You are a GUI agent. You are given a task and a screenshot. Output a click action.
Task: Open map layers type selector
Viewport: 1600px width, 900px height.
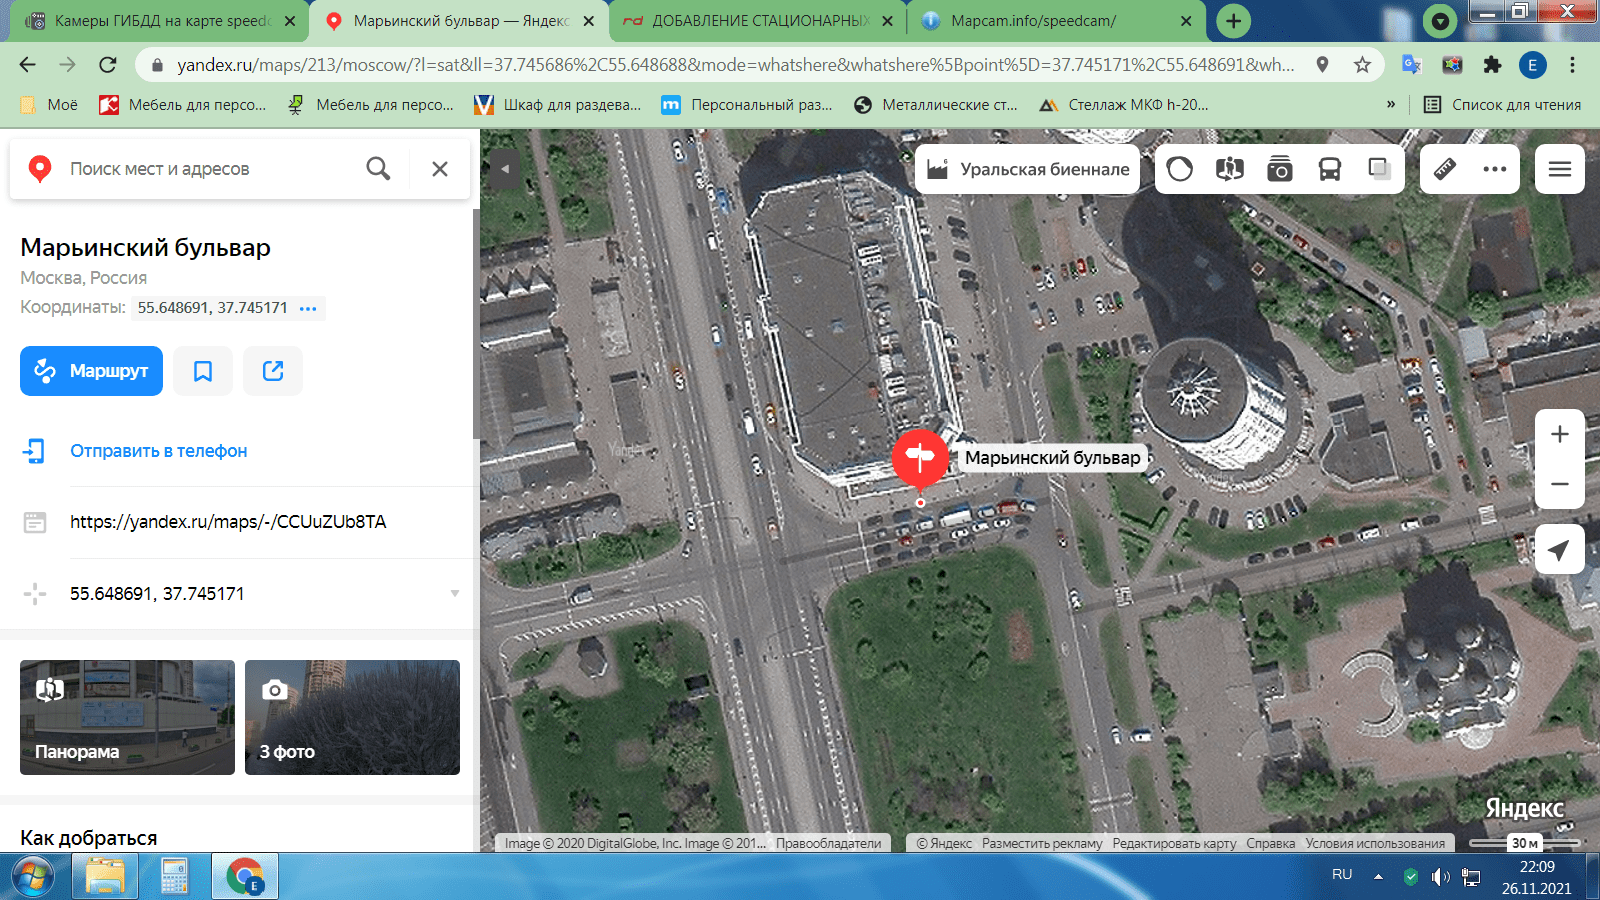pos(1380,169)
